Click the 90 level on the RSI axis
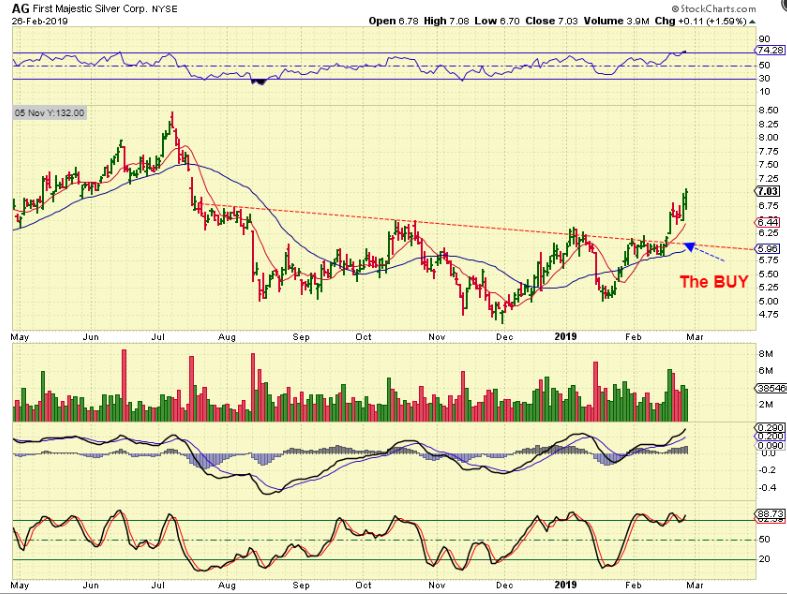 765,39
